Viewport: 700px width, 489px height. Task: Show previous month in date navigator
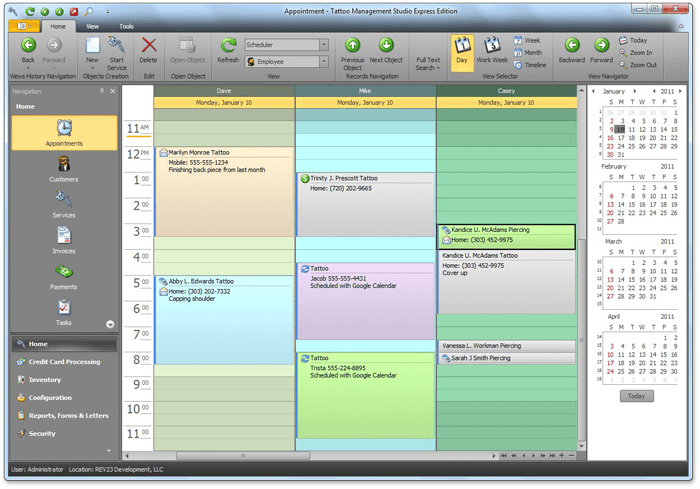pyautogui.click(x=593, y=91)
